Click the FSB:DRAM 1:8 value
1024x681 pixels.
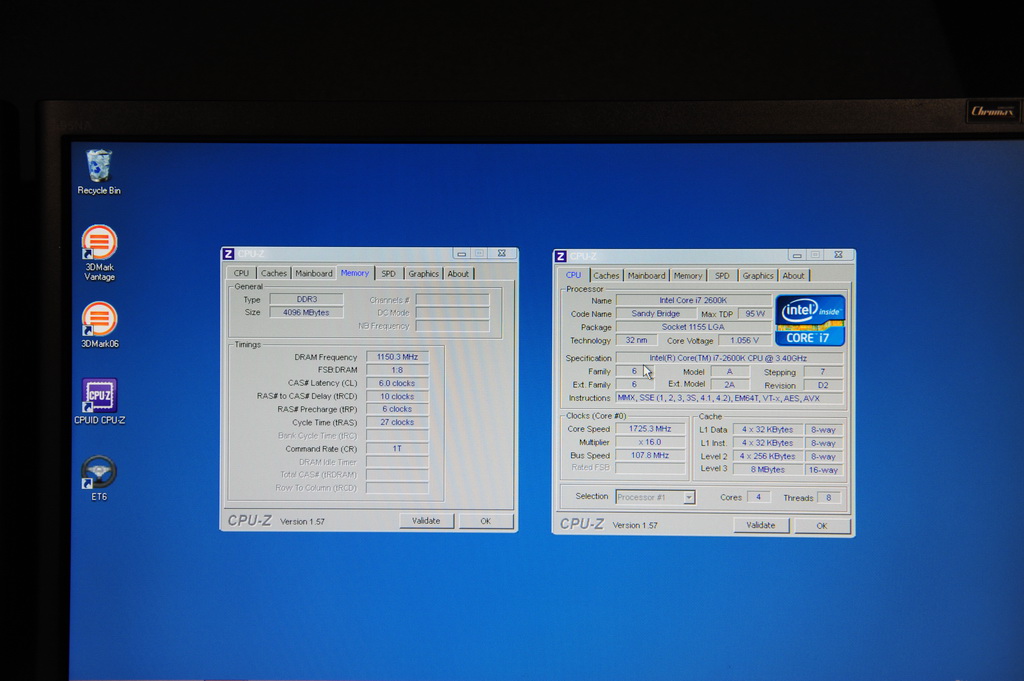tap(397, 370)
